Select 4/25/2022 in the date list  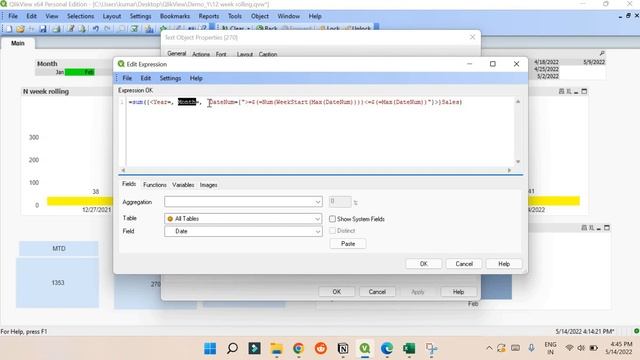tap(546, 69)
